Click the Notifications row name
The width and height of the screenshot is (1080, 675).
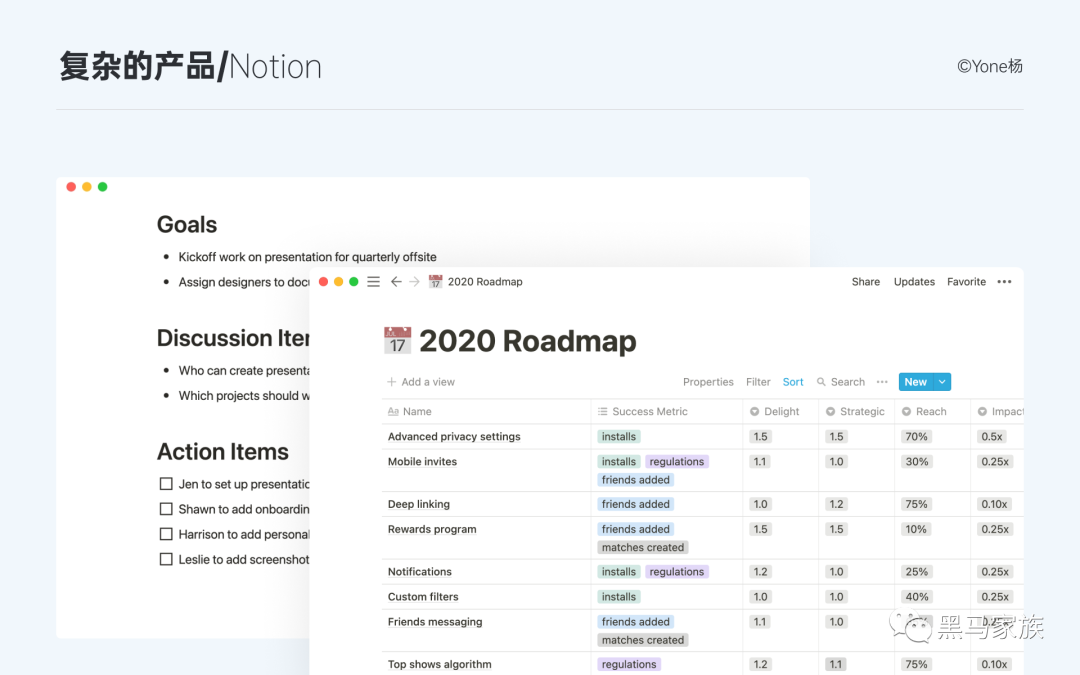pos(419,572)
